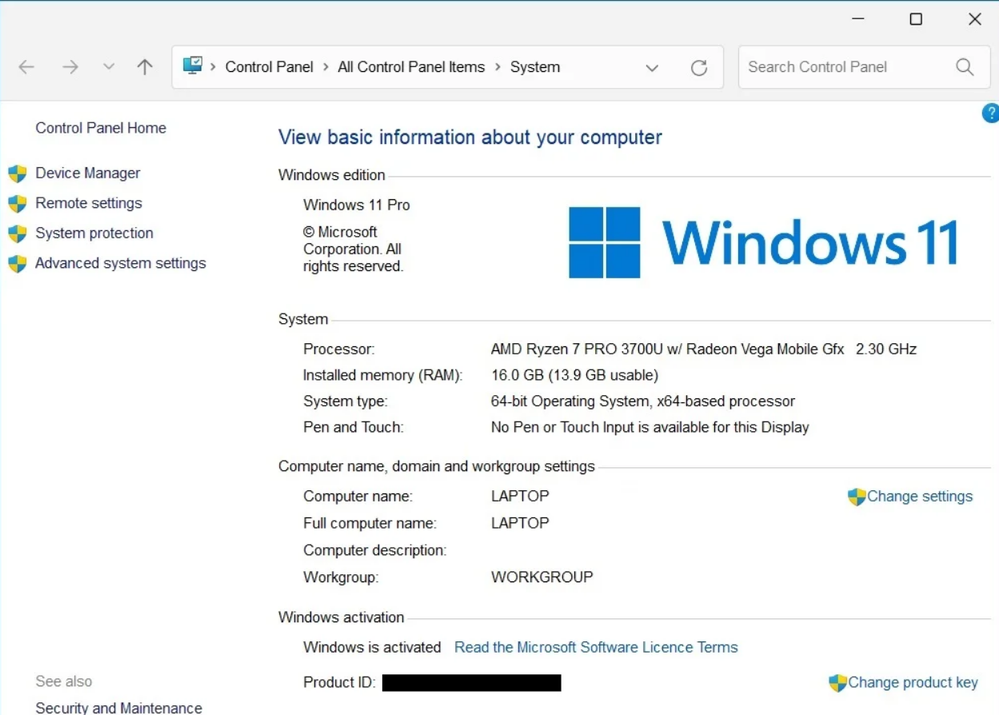Image resolution: width=999 pixels, height=715 pixels.
Task: Click Change product key link
Action: point(912,682)
